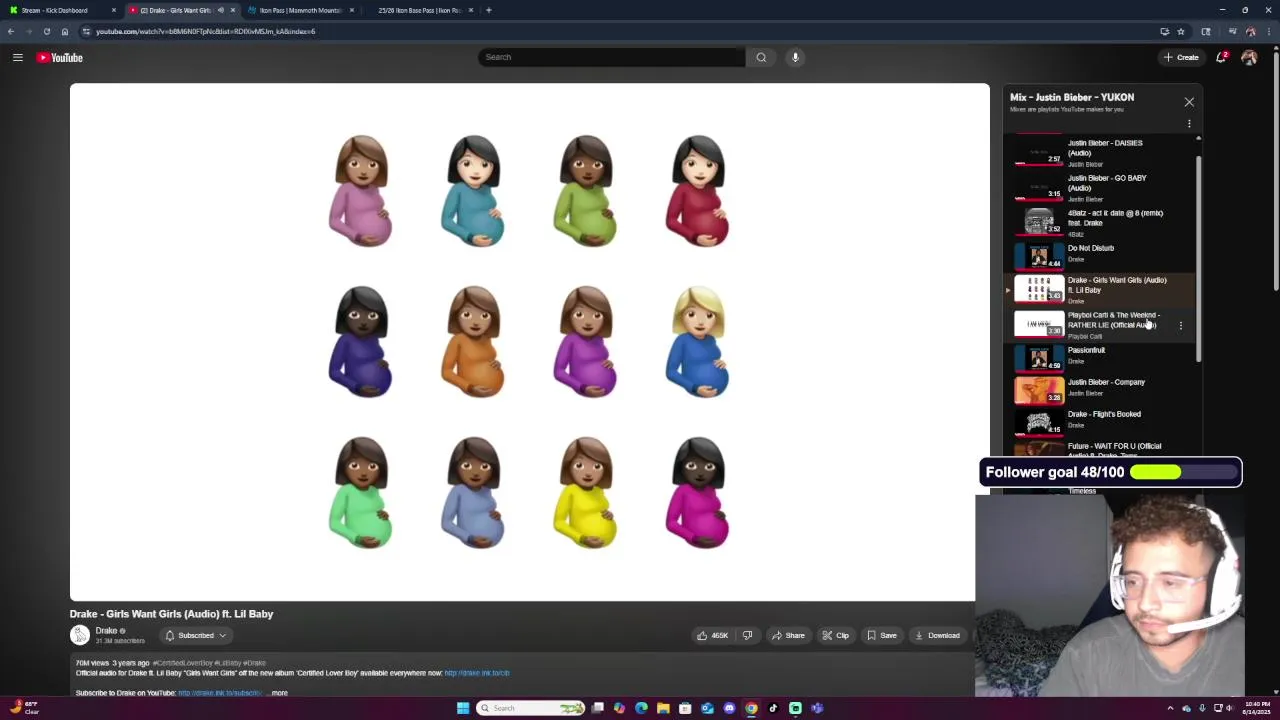Go back with browser back arrow
Image resolution: width=1280 pixels, height=720 pixels.
(11, 31)
